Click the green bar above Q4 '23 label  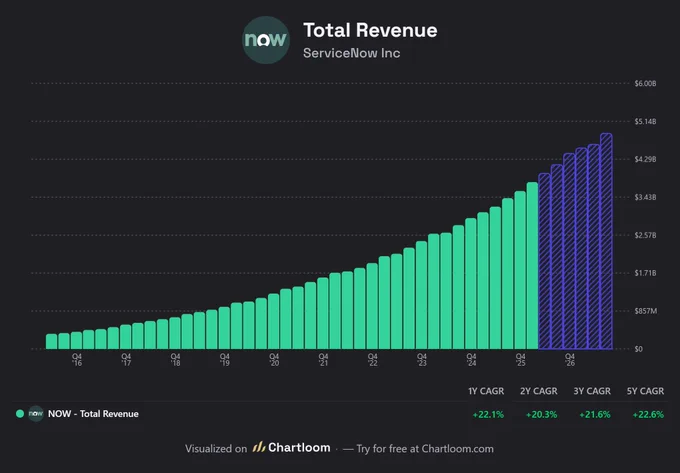coord(422,295)
